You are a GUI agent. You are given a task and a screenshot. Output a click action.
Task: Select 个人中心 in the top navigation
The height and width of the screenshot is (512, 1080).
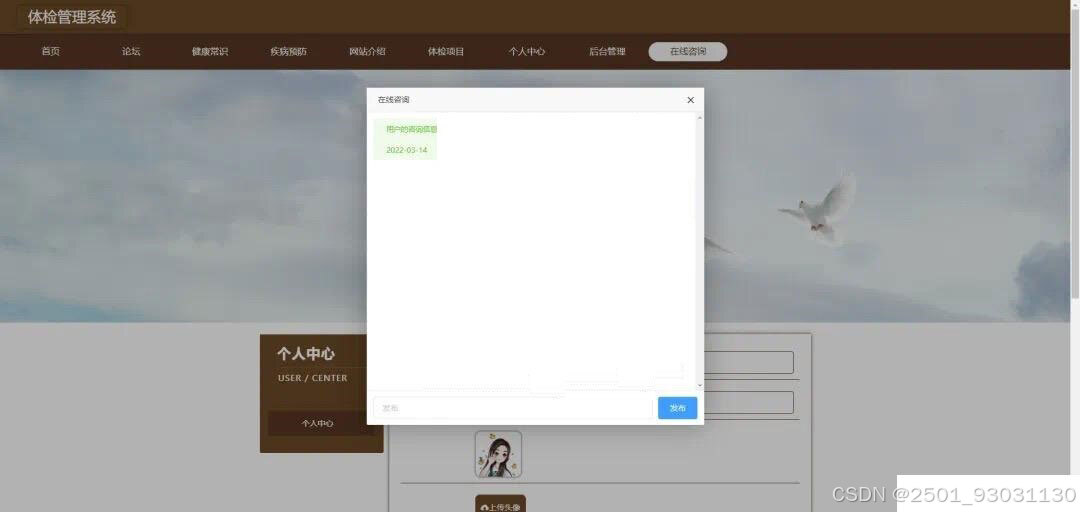(x=527, y=52)
